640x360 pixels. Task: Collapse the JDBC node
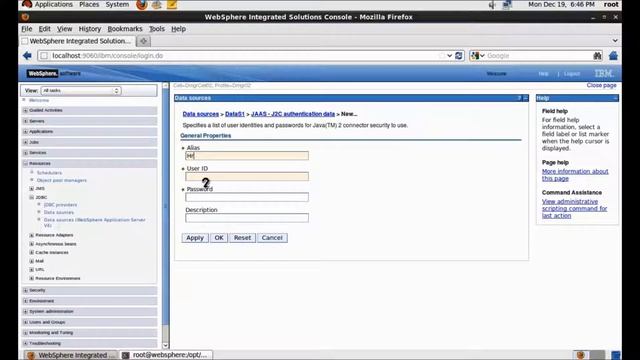(31, 198)
